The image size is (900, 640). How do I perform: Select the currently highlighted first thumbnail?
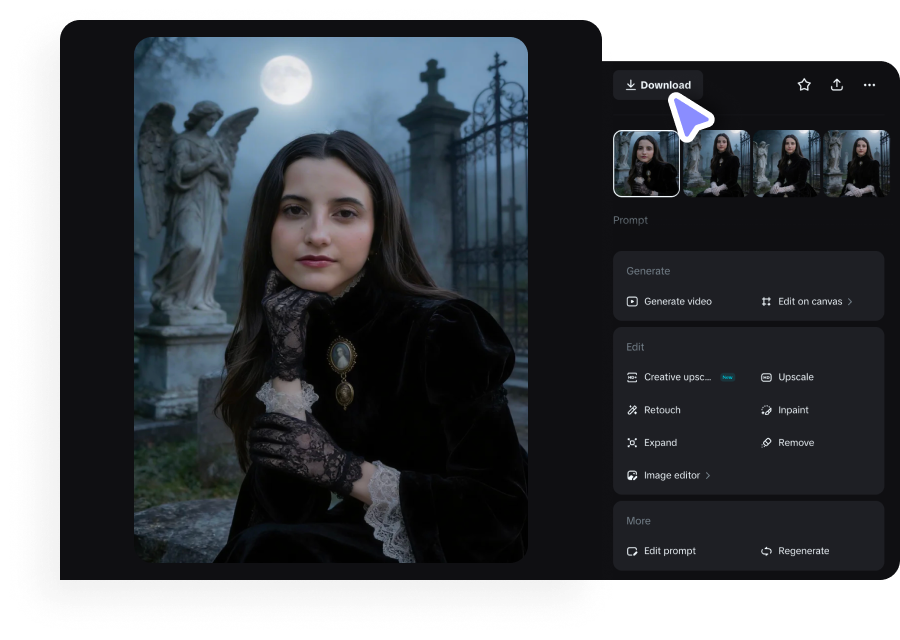(x=645, y=163)
